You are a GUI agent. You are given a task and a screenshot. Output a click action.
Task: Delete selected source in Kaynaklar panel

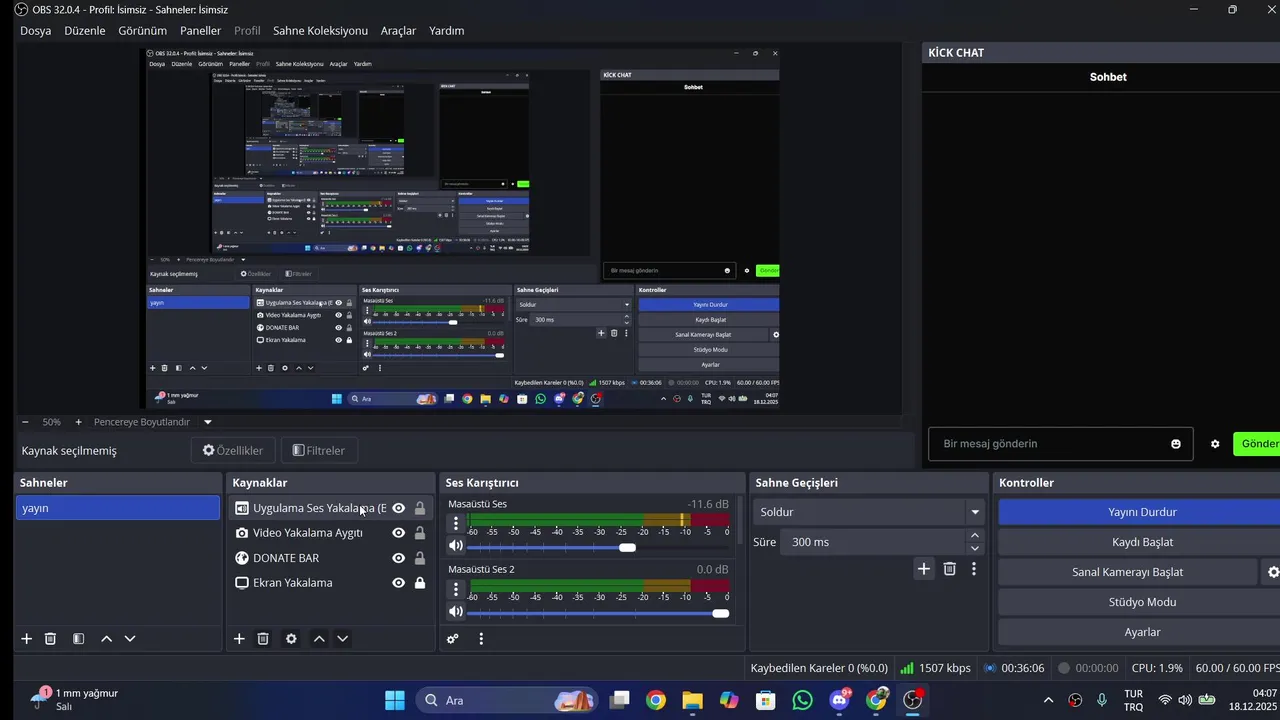263,639
